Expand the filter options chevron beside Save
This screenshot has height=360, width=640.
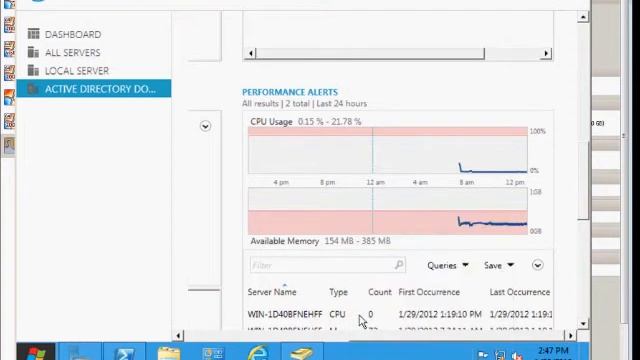tap(538, 265)
